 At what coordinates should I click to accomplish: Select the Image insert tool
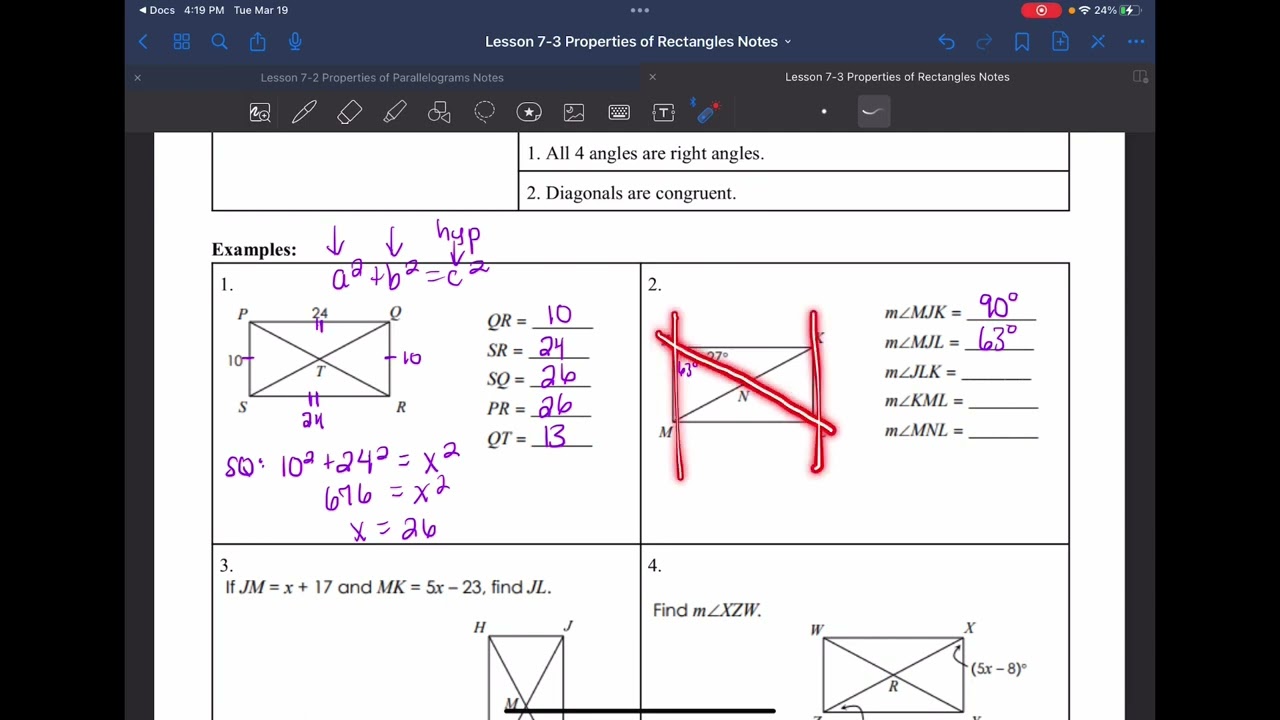pos(574,113)
